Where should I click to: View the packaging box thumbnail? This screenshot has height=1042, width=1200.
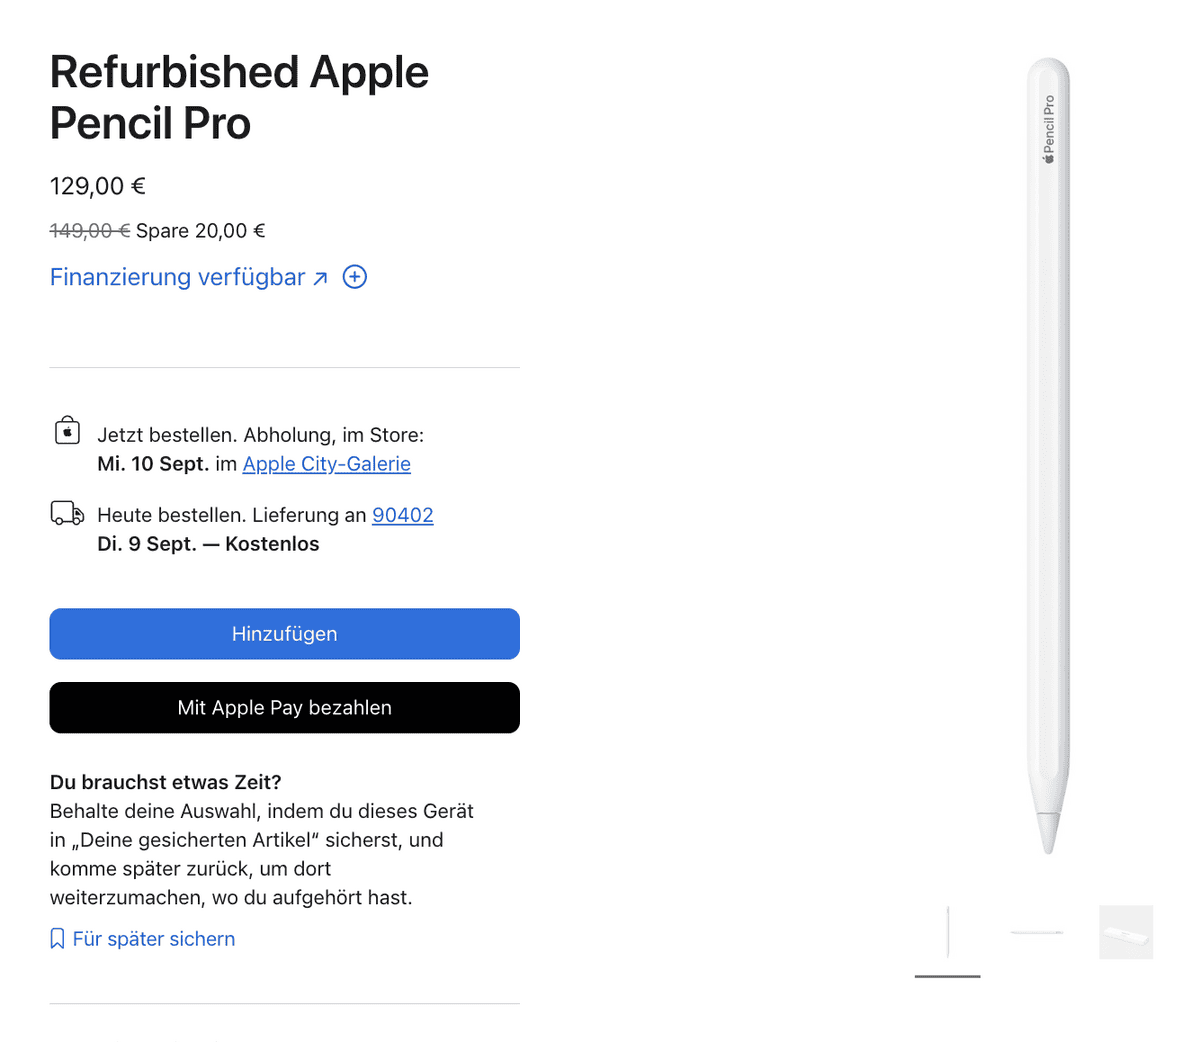pos(1126,933)
